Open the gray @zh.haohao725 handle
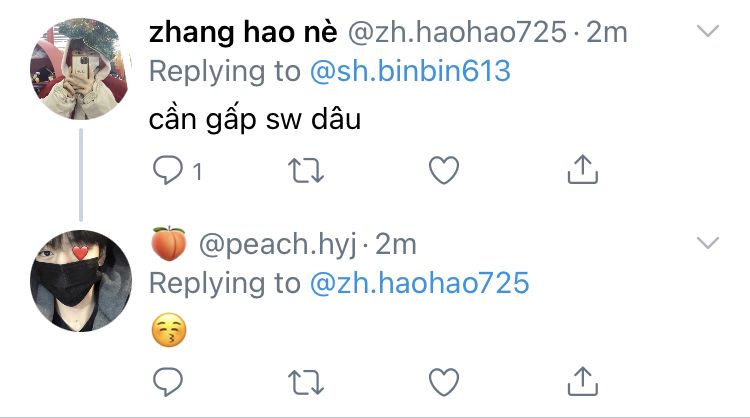 point(457,33)
